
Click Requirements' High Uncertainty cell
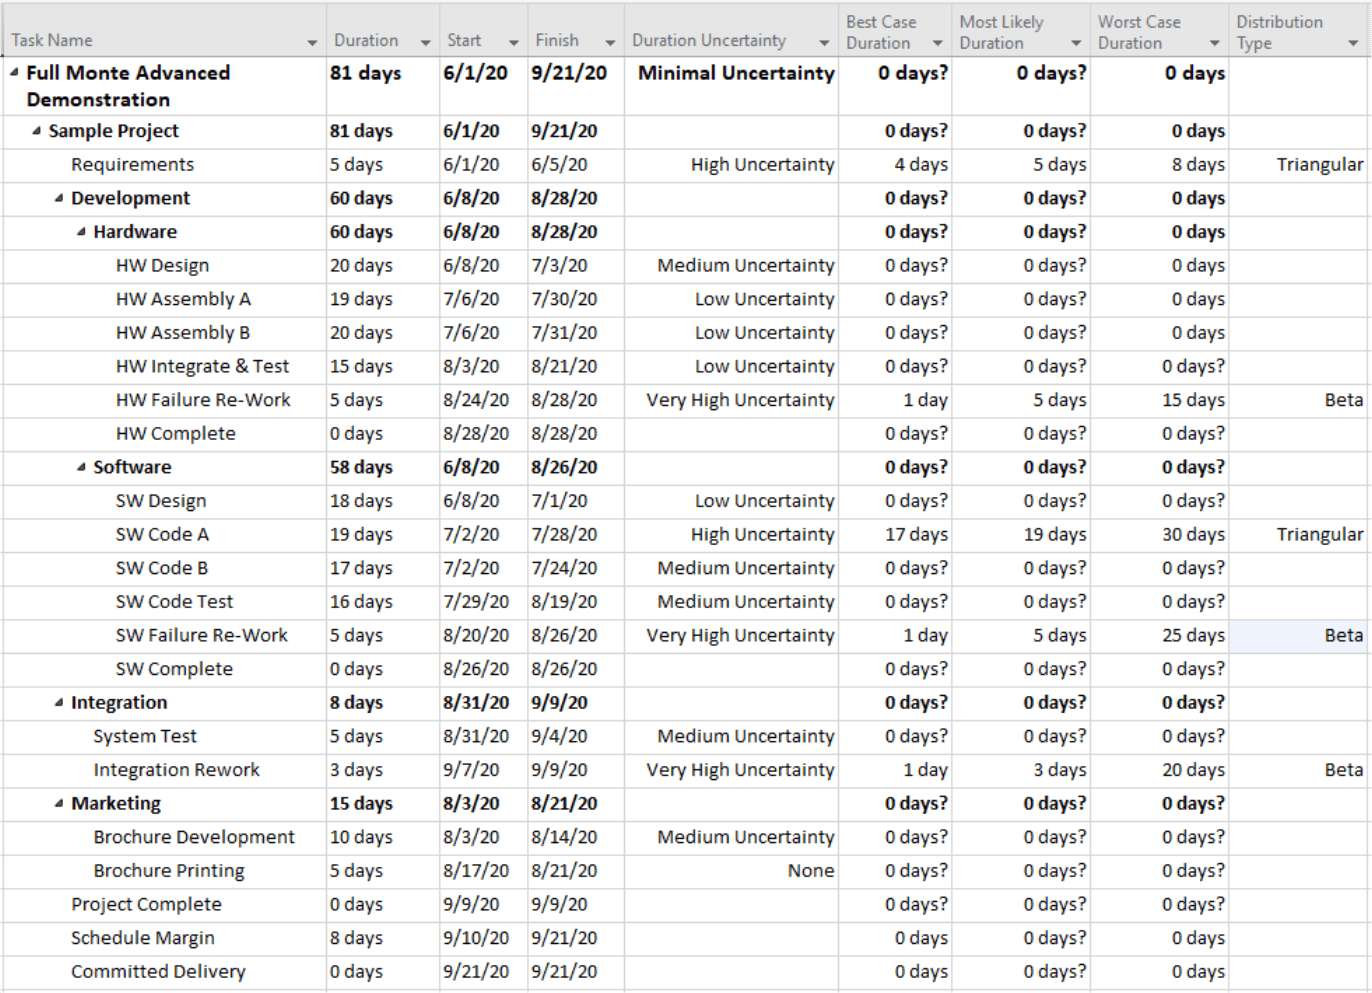pyautogui.click(x=732, y=165)
